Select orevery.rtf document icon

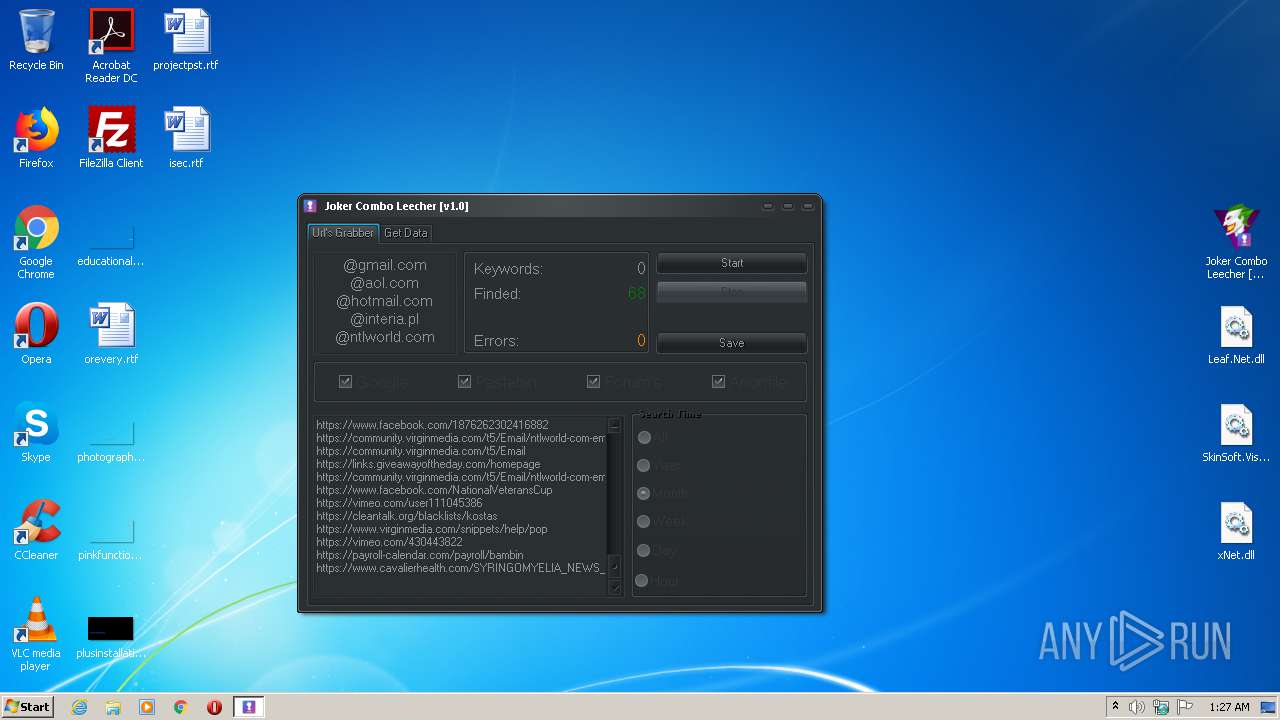(x=111, y=334)
